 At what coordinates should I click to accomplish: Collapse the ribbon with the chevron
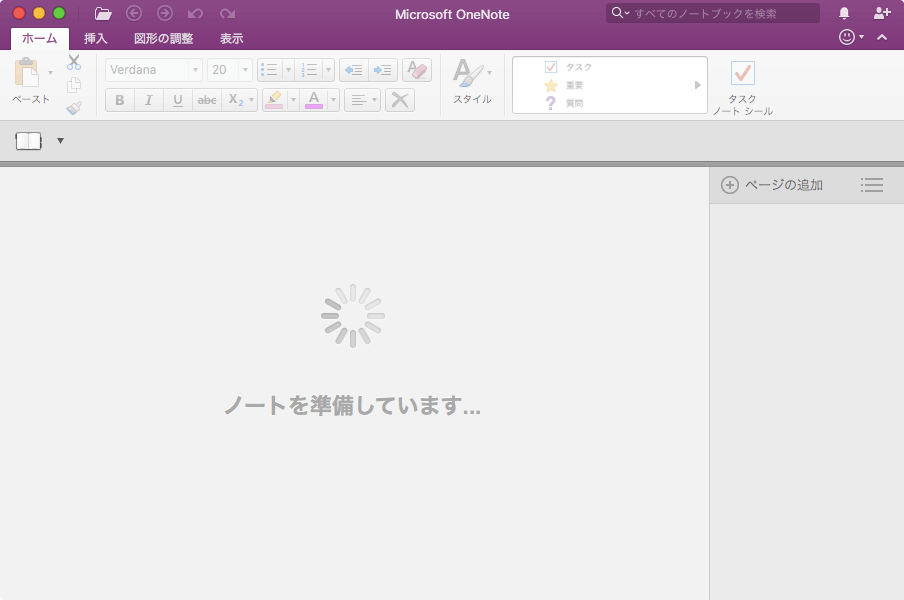click(882, 37)
